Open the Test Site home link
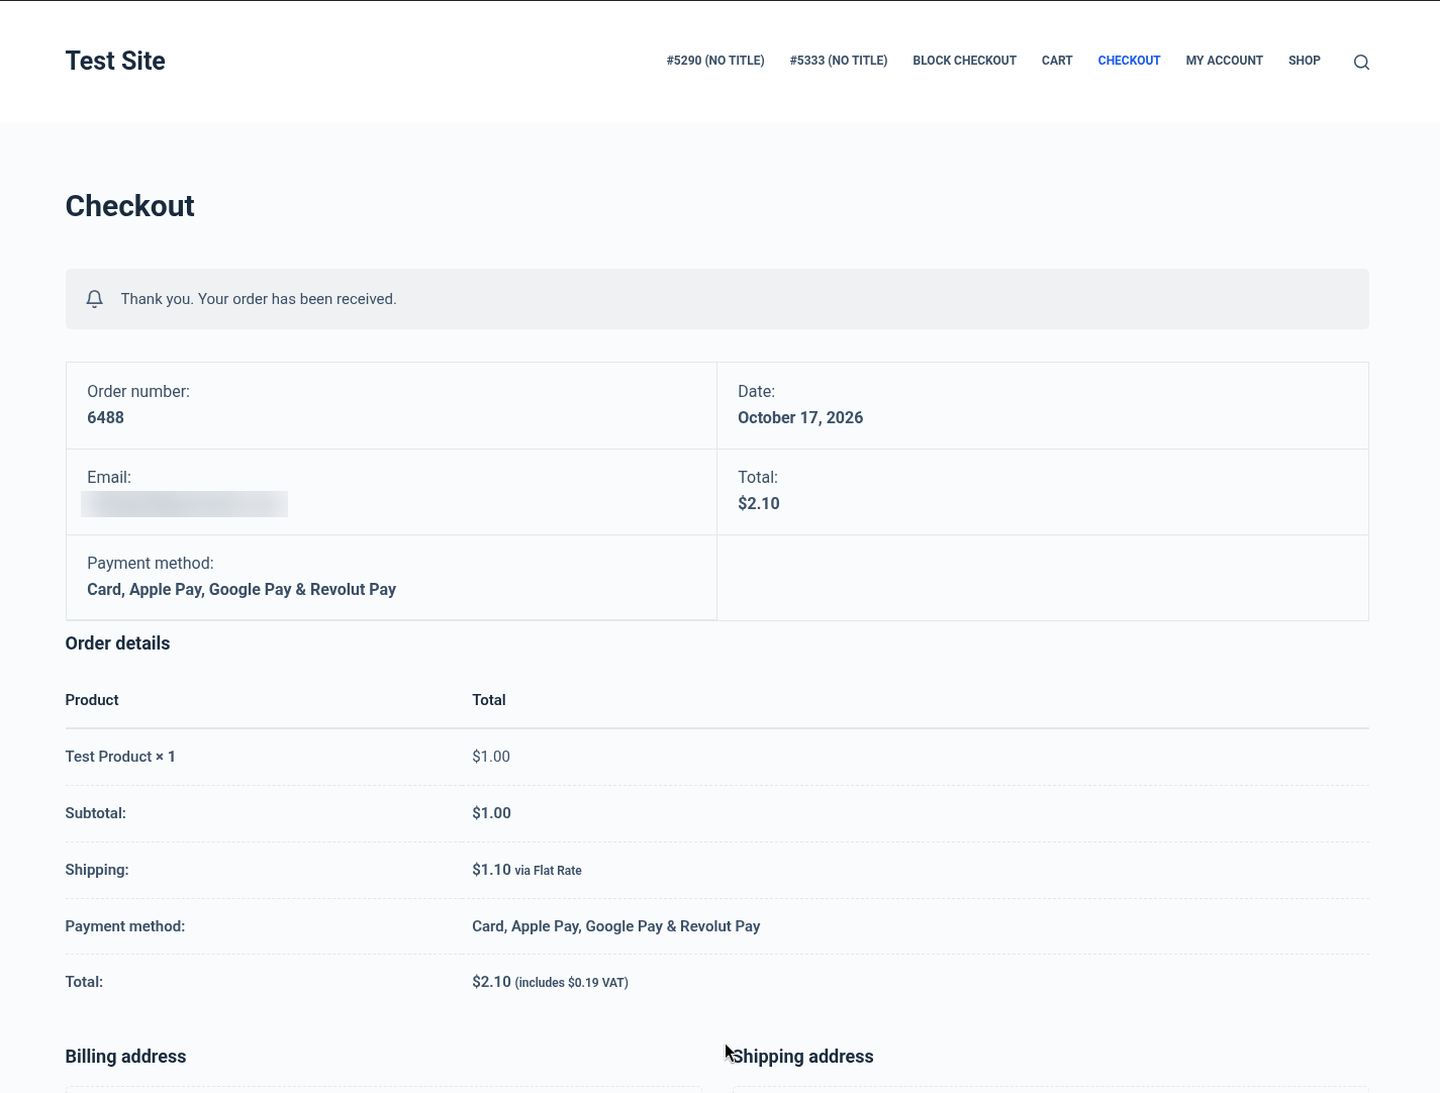 pos(115,61)
